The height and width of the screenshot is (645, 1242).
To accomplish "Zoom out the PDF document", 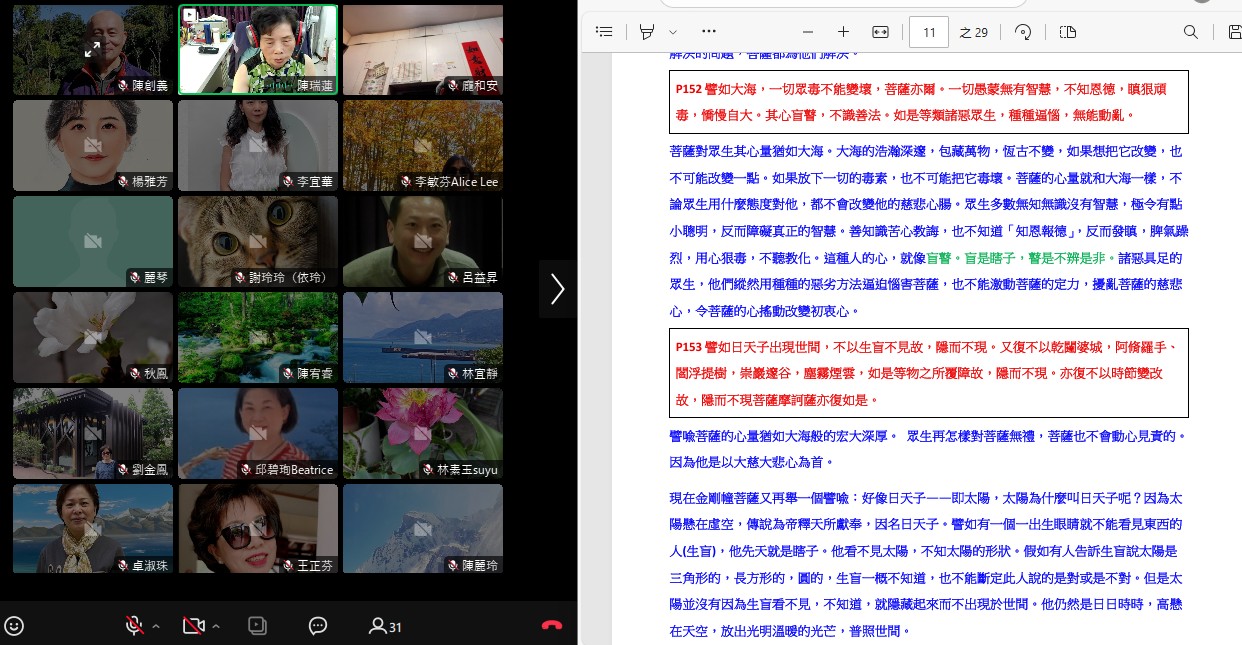I will pyautogui.click(x=808, y=32).
